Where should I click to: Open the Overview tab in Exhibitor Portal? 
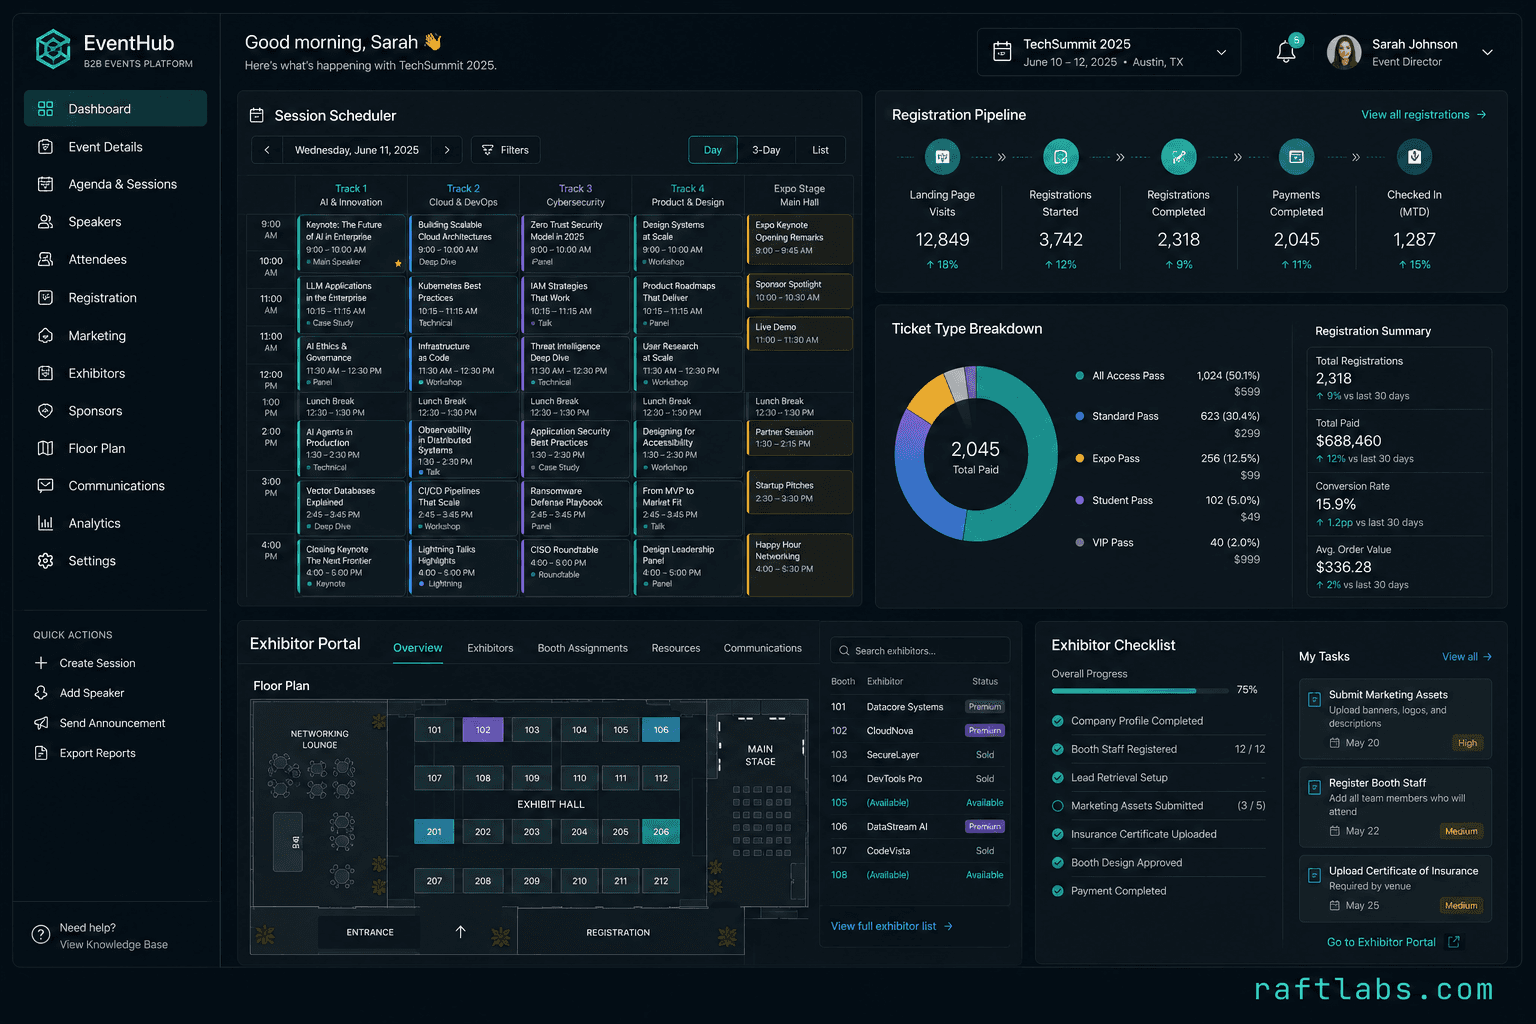(417, 648)
